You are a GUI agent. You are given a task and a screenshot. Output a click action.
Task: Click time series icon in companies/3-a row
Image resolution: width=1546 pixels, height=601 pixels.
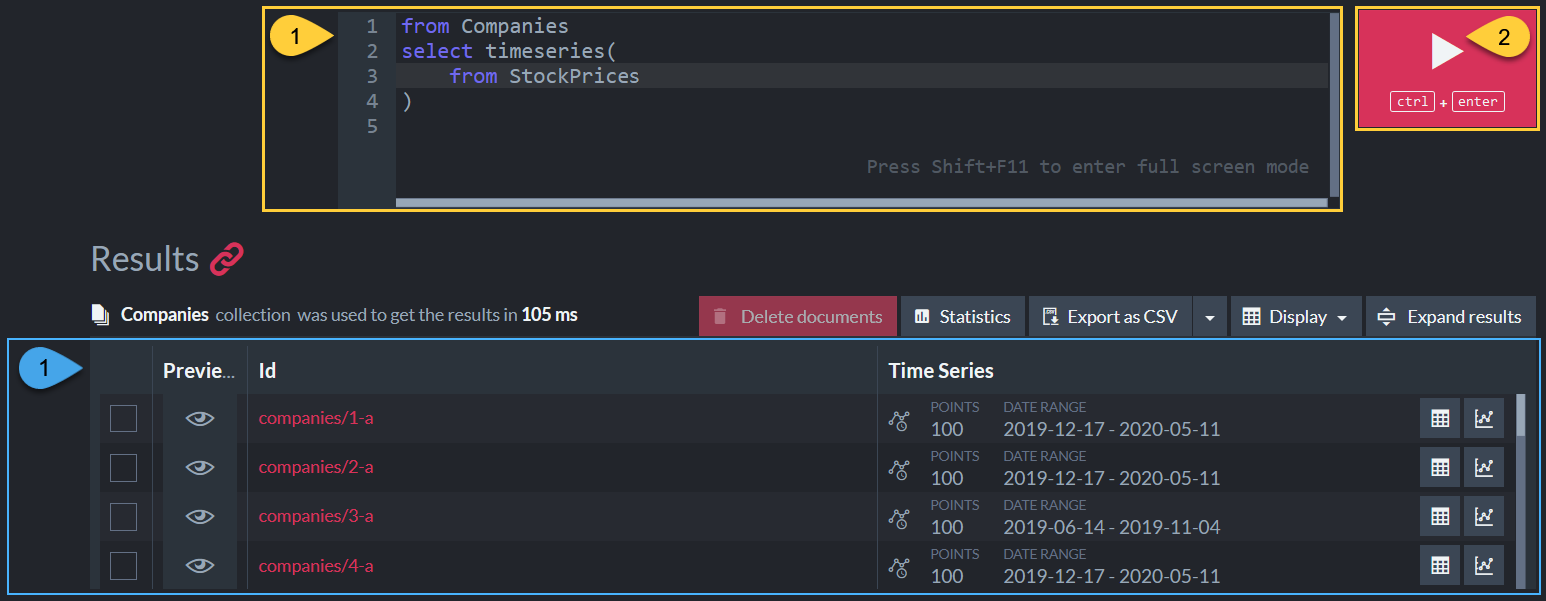coord(899,518)
